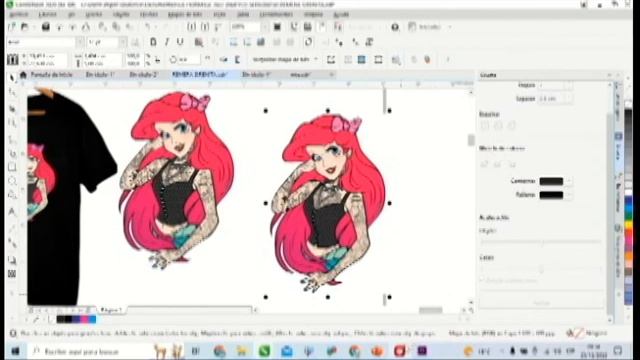640x360 pixels.
Task: Select the Drop Shadow tool in the toolbox
Action: click(x=12, y=260)
